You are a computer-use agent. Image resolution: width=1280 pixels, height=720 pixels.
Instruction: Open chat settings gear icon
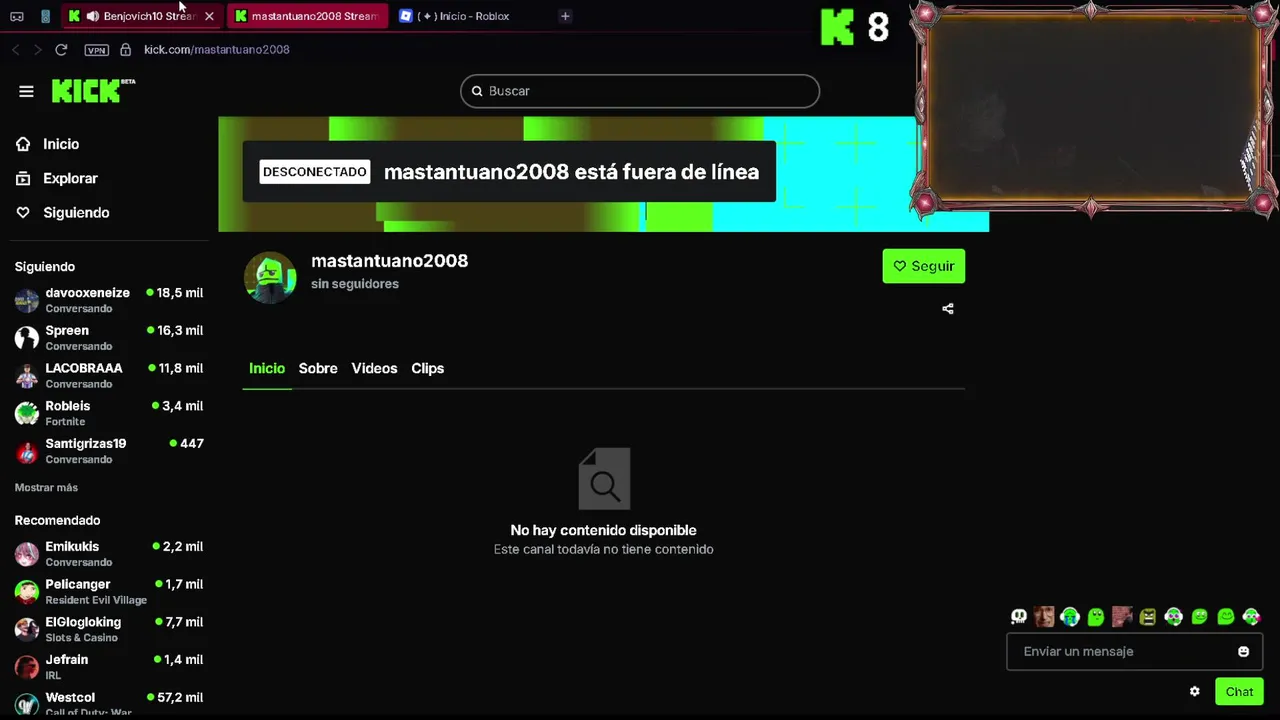(1194, 691)
